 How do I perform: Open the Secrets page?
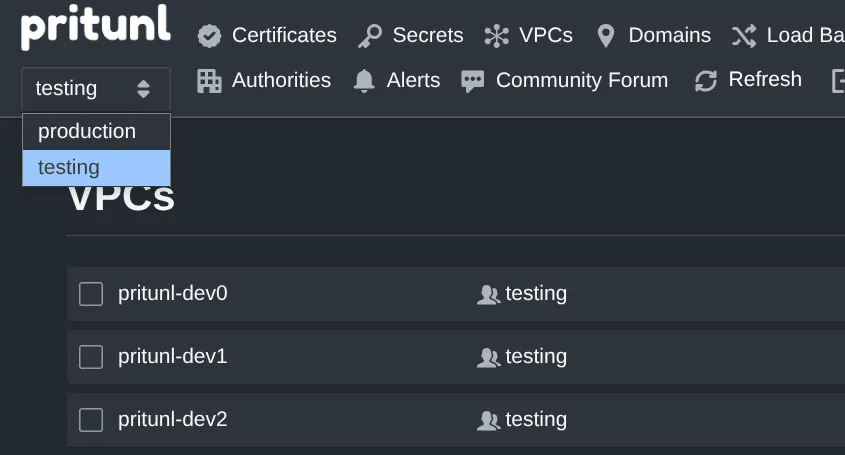(x=428, y=36)
